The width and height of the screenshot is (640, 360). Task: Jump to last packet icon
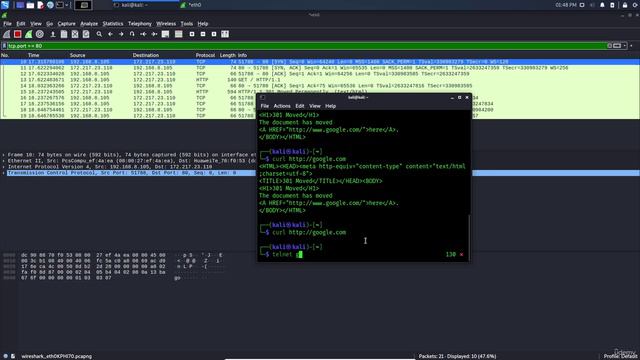tap(154, 34)
